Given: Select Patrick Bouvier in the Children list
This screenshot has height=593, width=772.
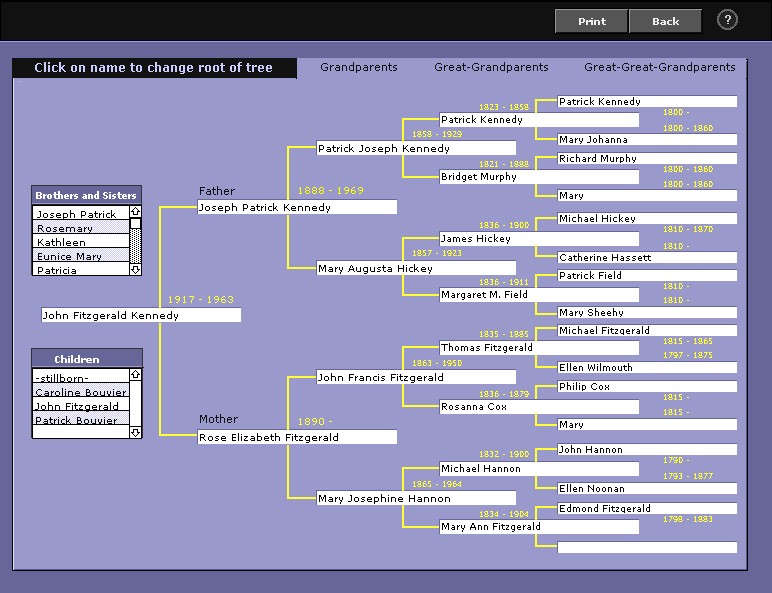Looking at the screenshot, I should pos(81,420).
